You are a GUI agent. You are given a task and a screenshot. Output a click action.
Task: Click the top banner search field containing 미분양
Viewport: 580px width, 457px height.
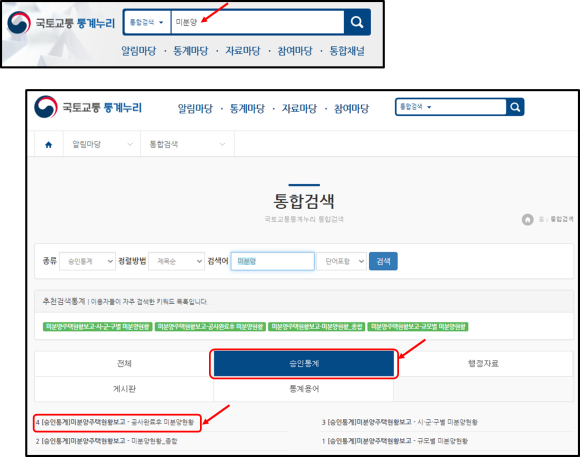(257, 22)
